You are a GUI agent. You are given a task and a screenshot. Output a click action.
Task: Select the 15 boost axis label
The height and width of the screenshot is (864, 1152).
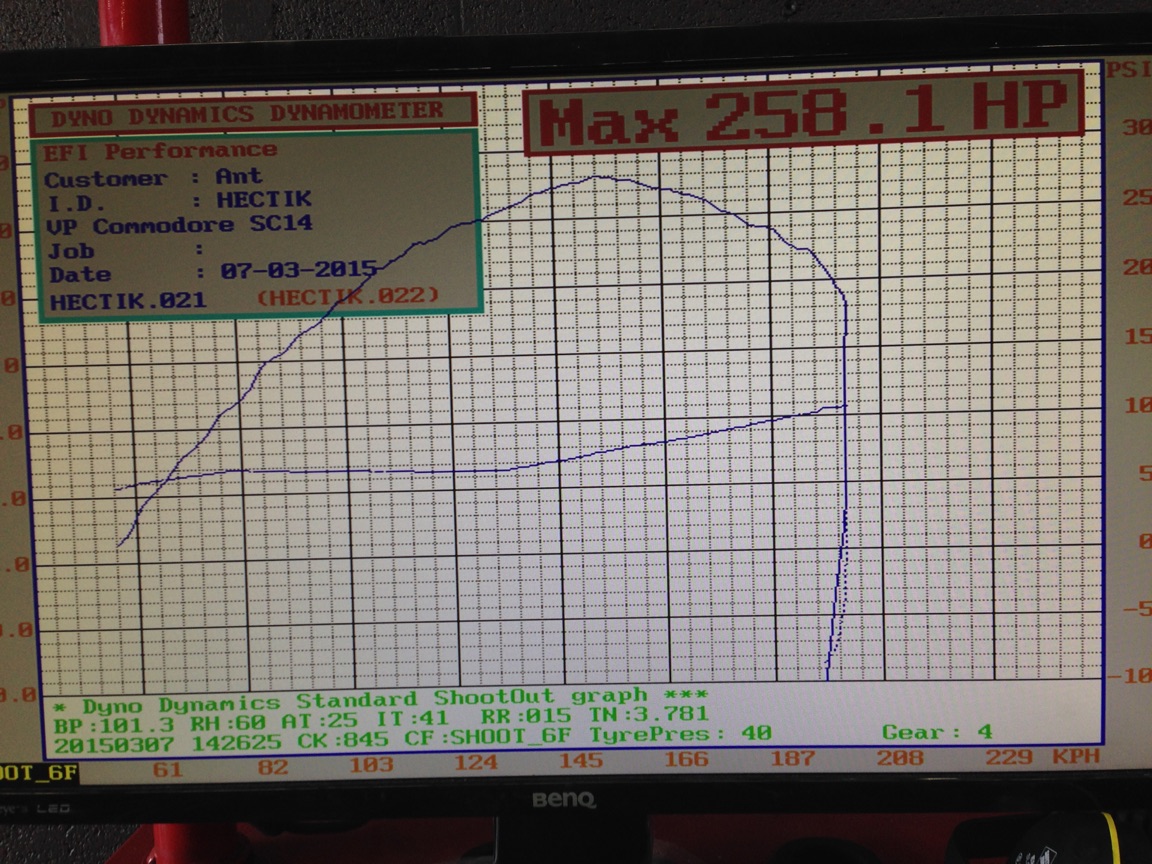(1137, 336)
